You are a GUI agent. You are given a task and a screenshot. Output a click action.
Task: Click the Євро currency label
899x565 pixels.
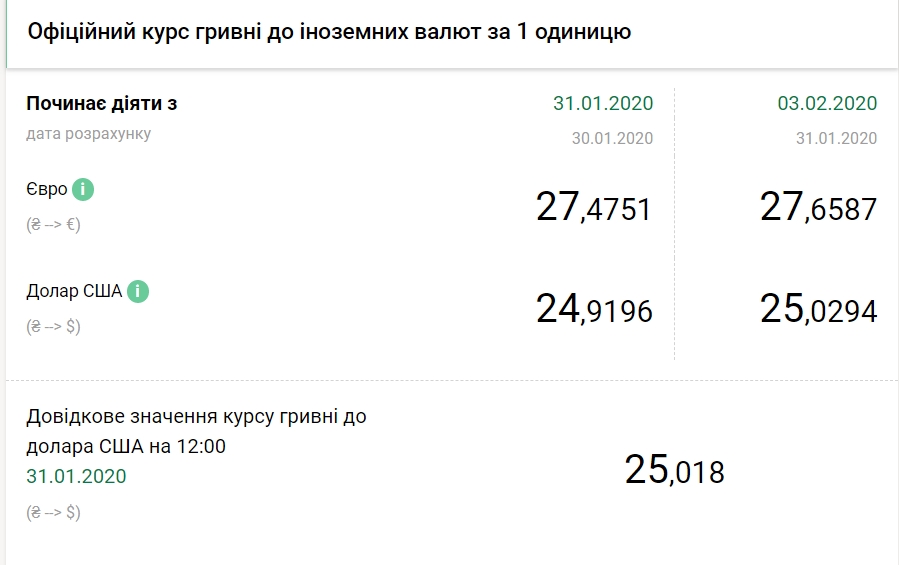[46, 189]
